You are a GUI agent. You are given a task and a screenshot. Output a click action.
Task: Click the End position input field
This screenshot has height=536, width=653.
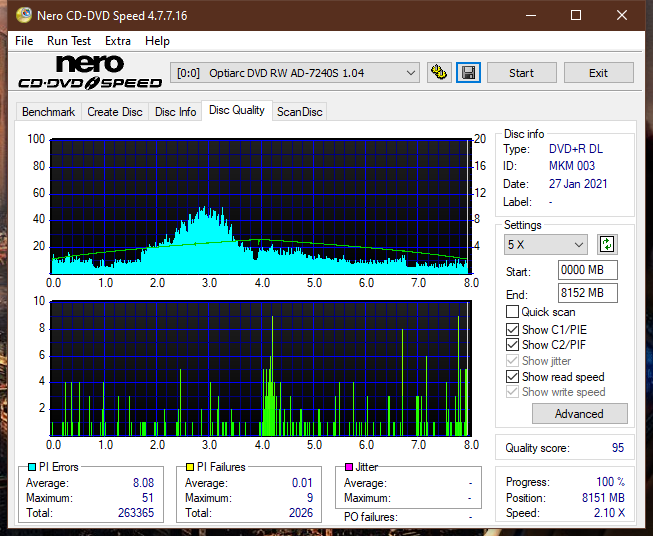coord(587,293)
